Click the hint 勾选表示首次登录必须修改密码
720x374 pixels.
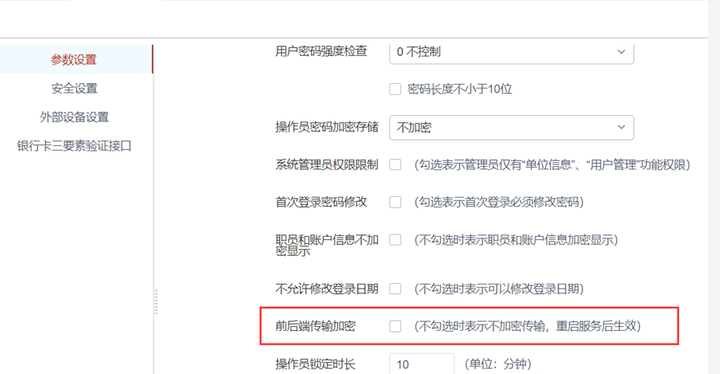click(x=499, y=202)
